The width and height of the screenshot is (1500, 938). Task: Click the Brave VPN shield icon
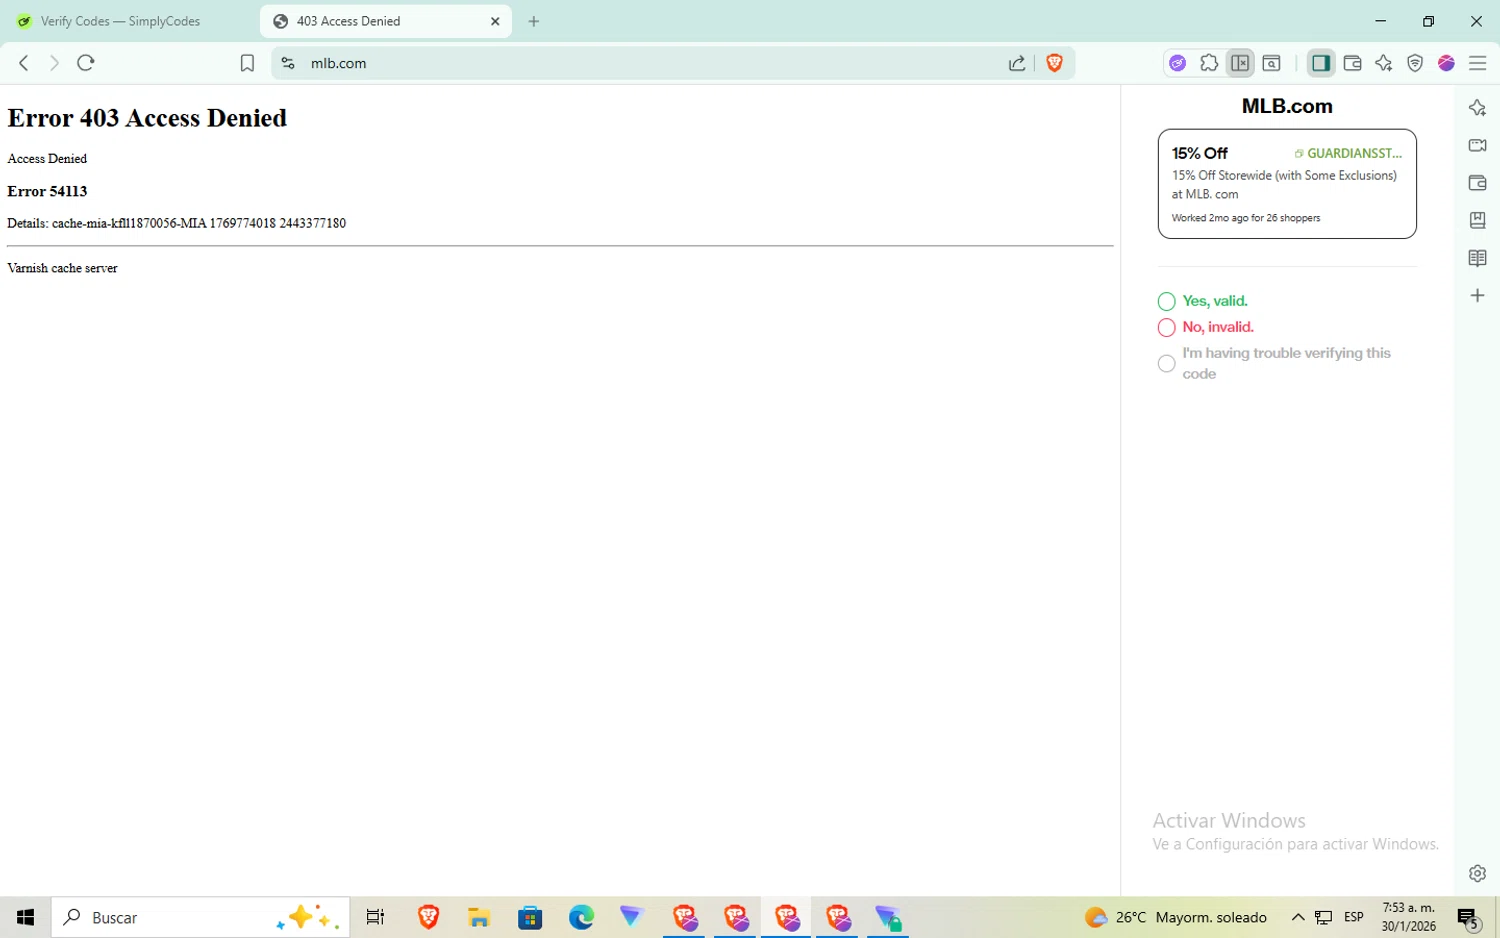(1415, 63)
